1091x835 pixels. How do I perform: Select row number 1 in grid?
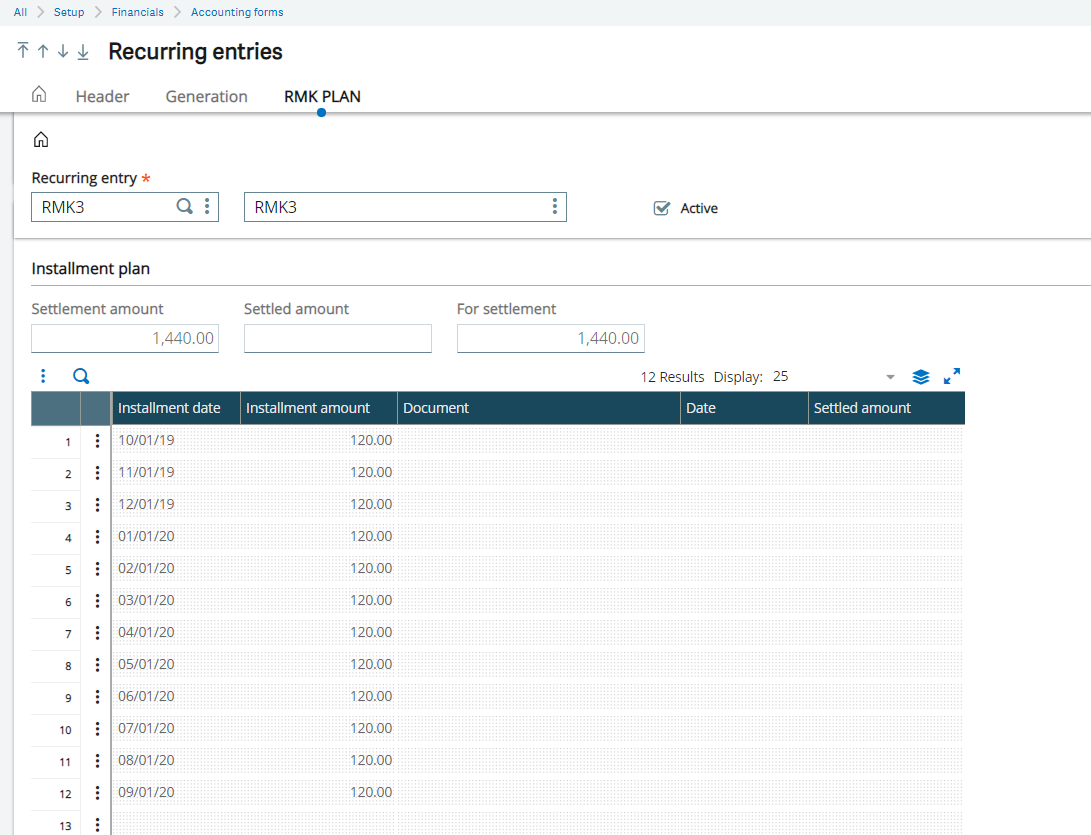68,442
